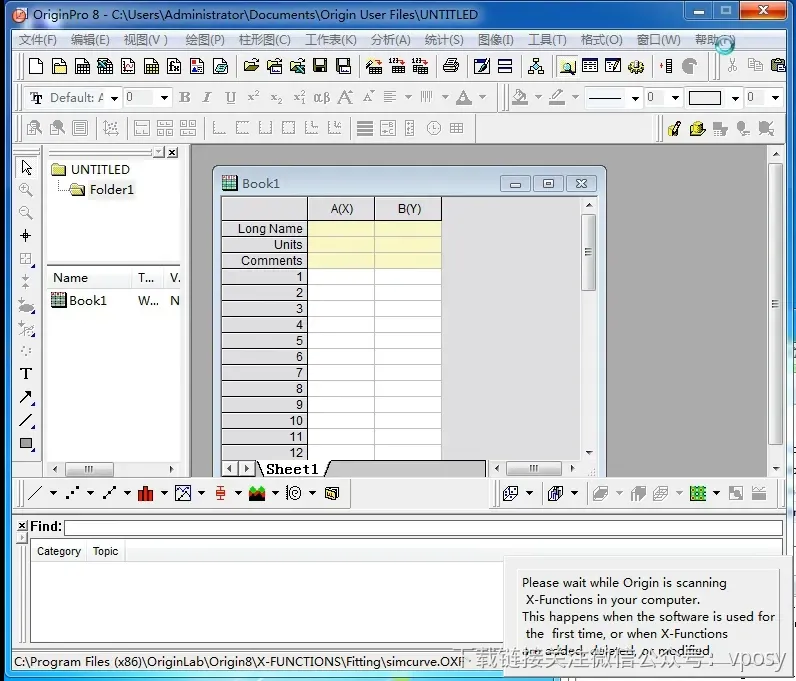The image size is (796, 681).
Task: Click the New Graph icon
Action: click(128, 66)
